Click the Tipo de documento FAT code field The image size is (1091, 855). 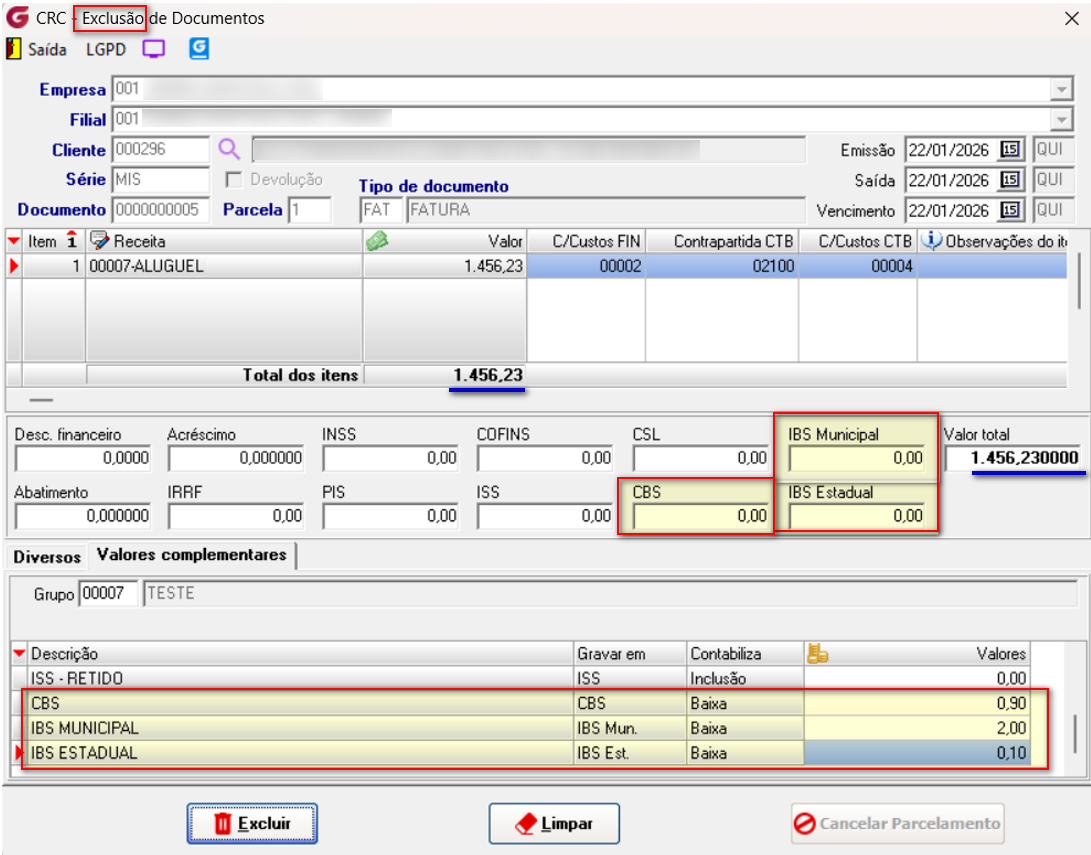click(381, 209)
